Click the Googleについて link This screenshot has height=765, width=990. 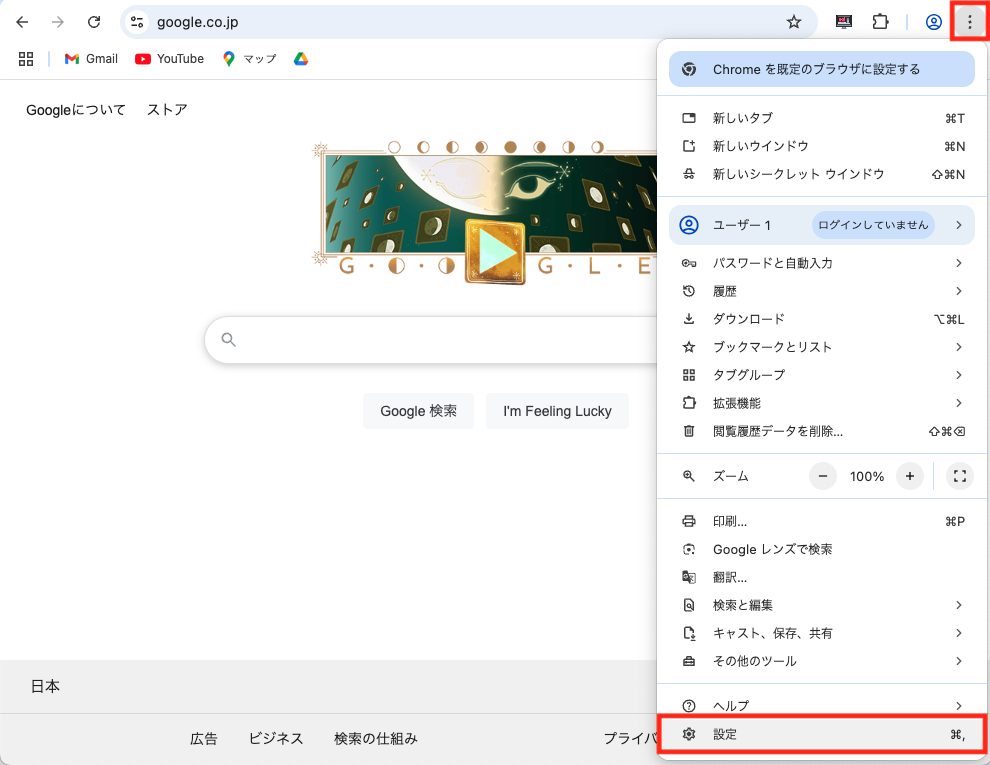click(x=76, y=110)
